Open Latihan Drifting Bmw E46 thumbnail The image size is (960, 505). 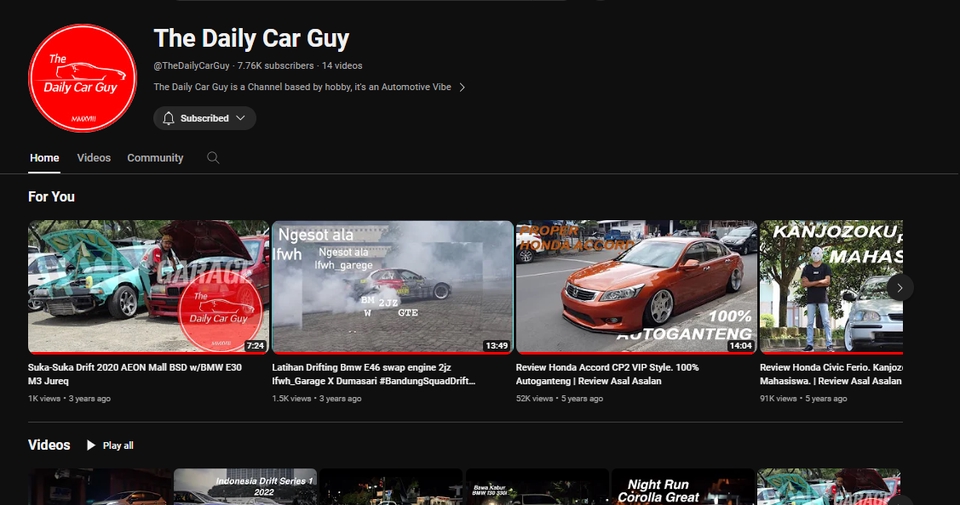(x=392, y=287)
